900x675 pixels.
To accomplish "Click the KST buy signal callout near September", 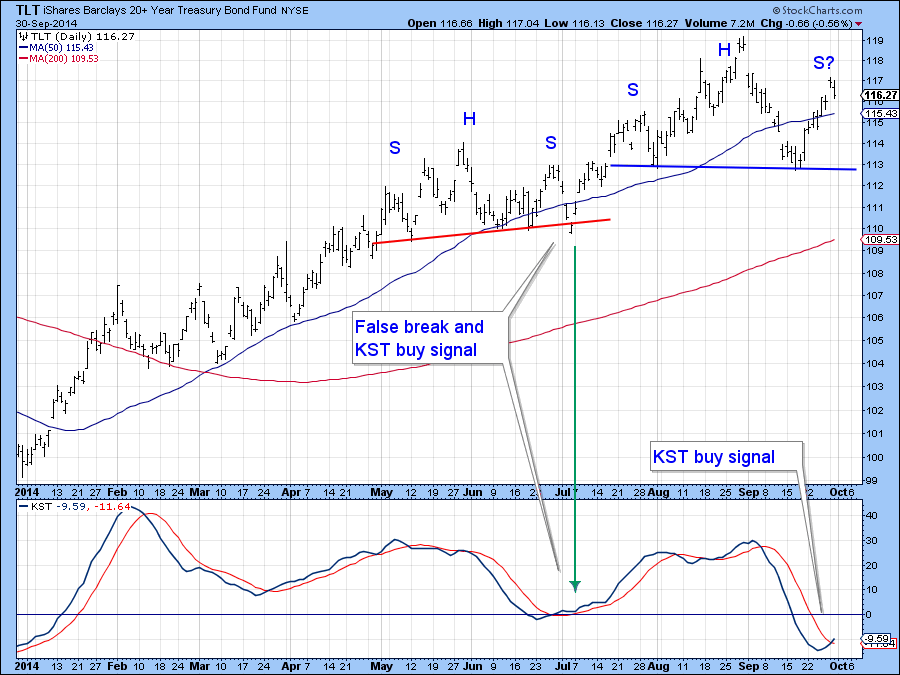I will 726,456.
